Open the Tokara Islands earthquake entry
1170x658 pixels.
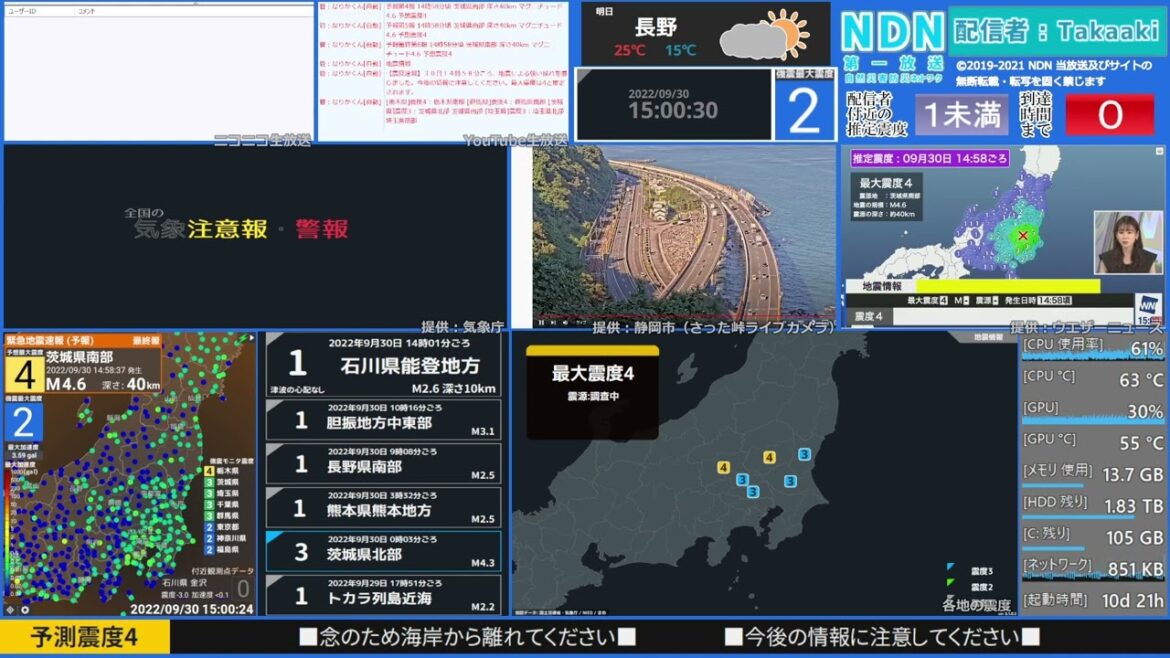tap(383, 596)
